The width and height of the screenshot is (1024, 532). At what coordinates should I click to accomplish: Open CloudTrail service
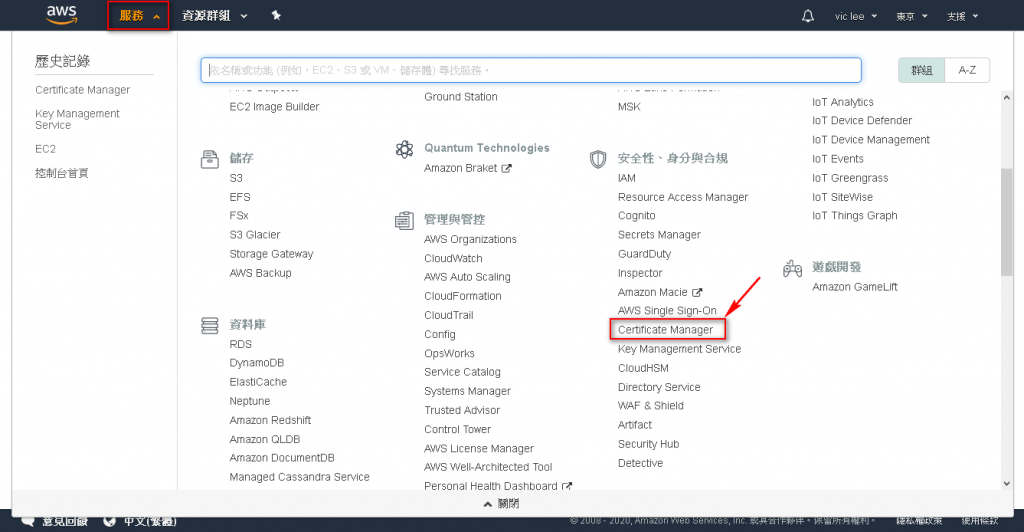[x=449, y=315]
